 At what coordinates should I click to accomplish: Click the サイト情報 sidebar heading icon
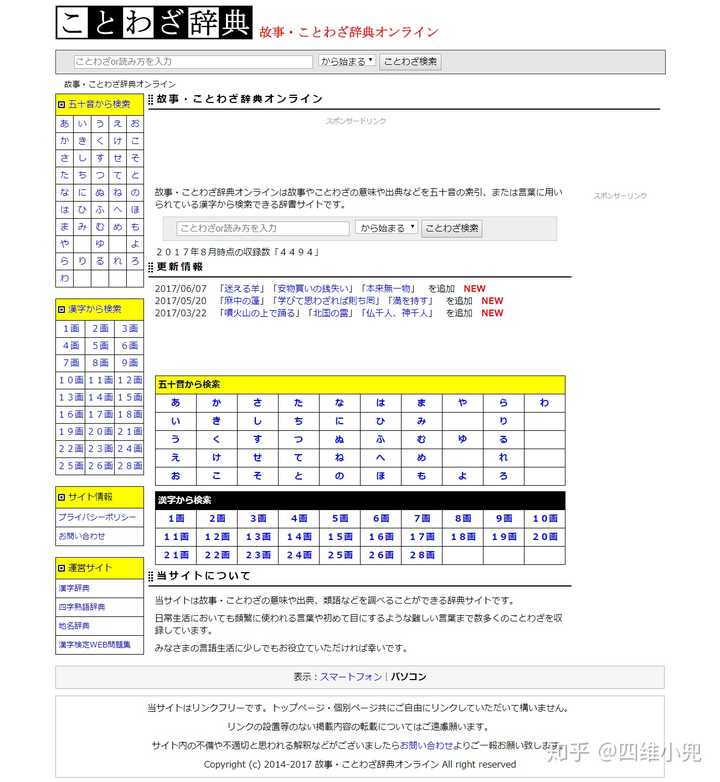[61, 497]
